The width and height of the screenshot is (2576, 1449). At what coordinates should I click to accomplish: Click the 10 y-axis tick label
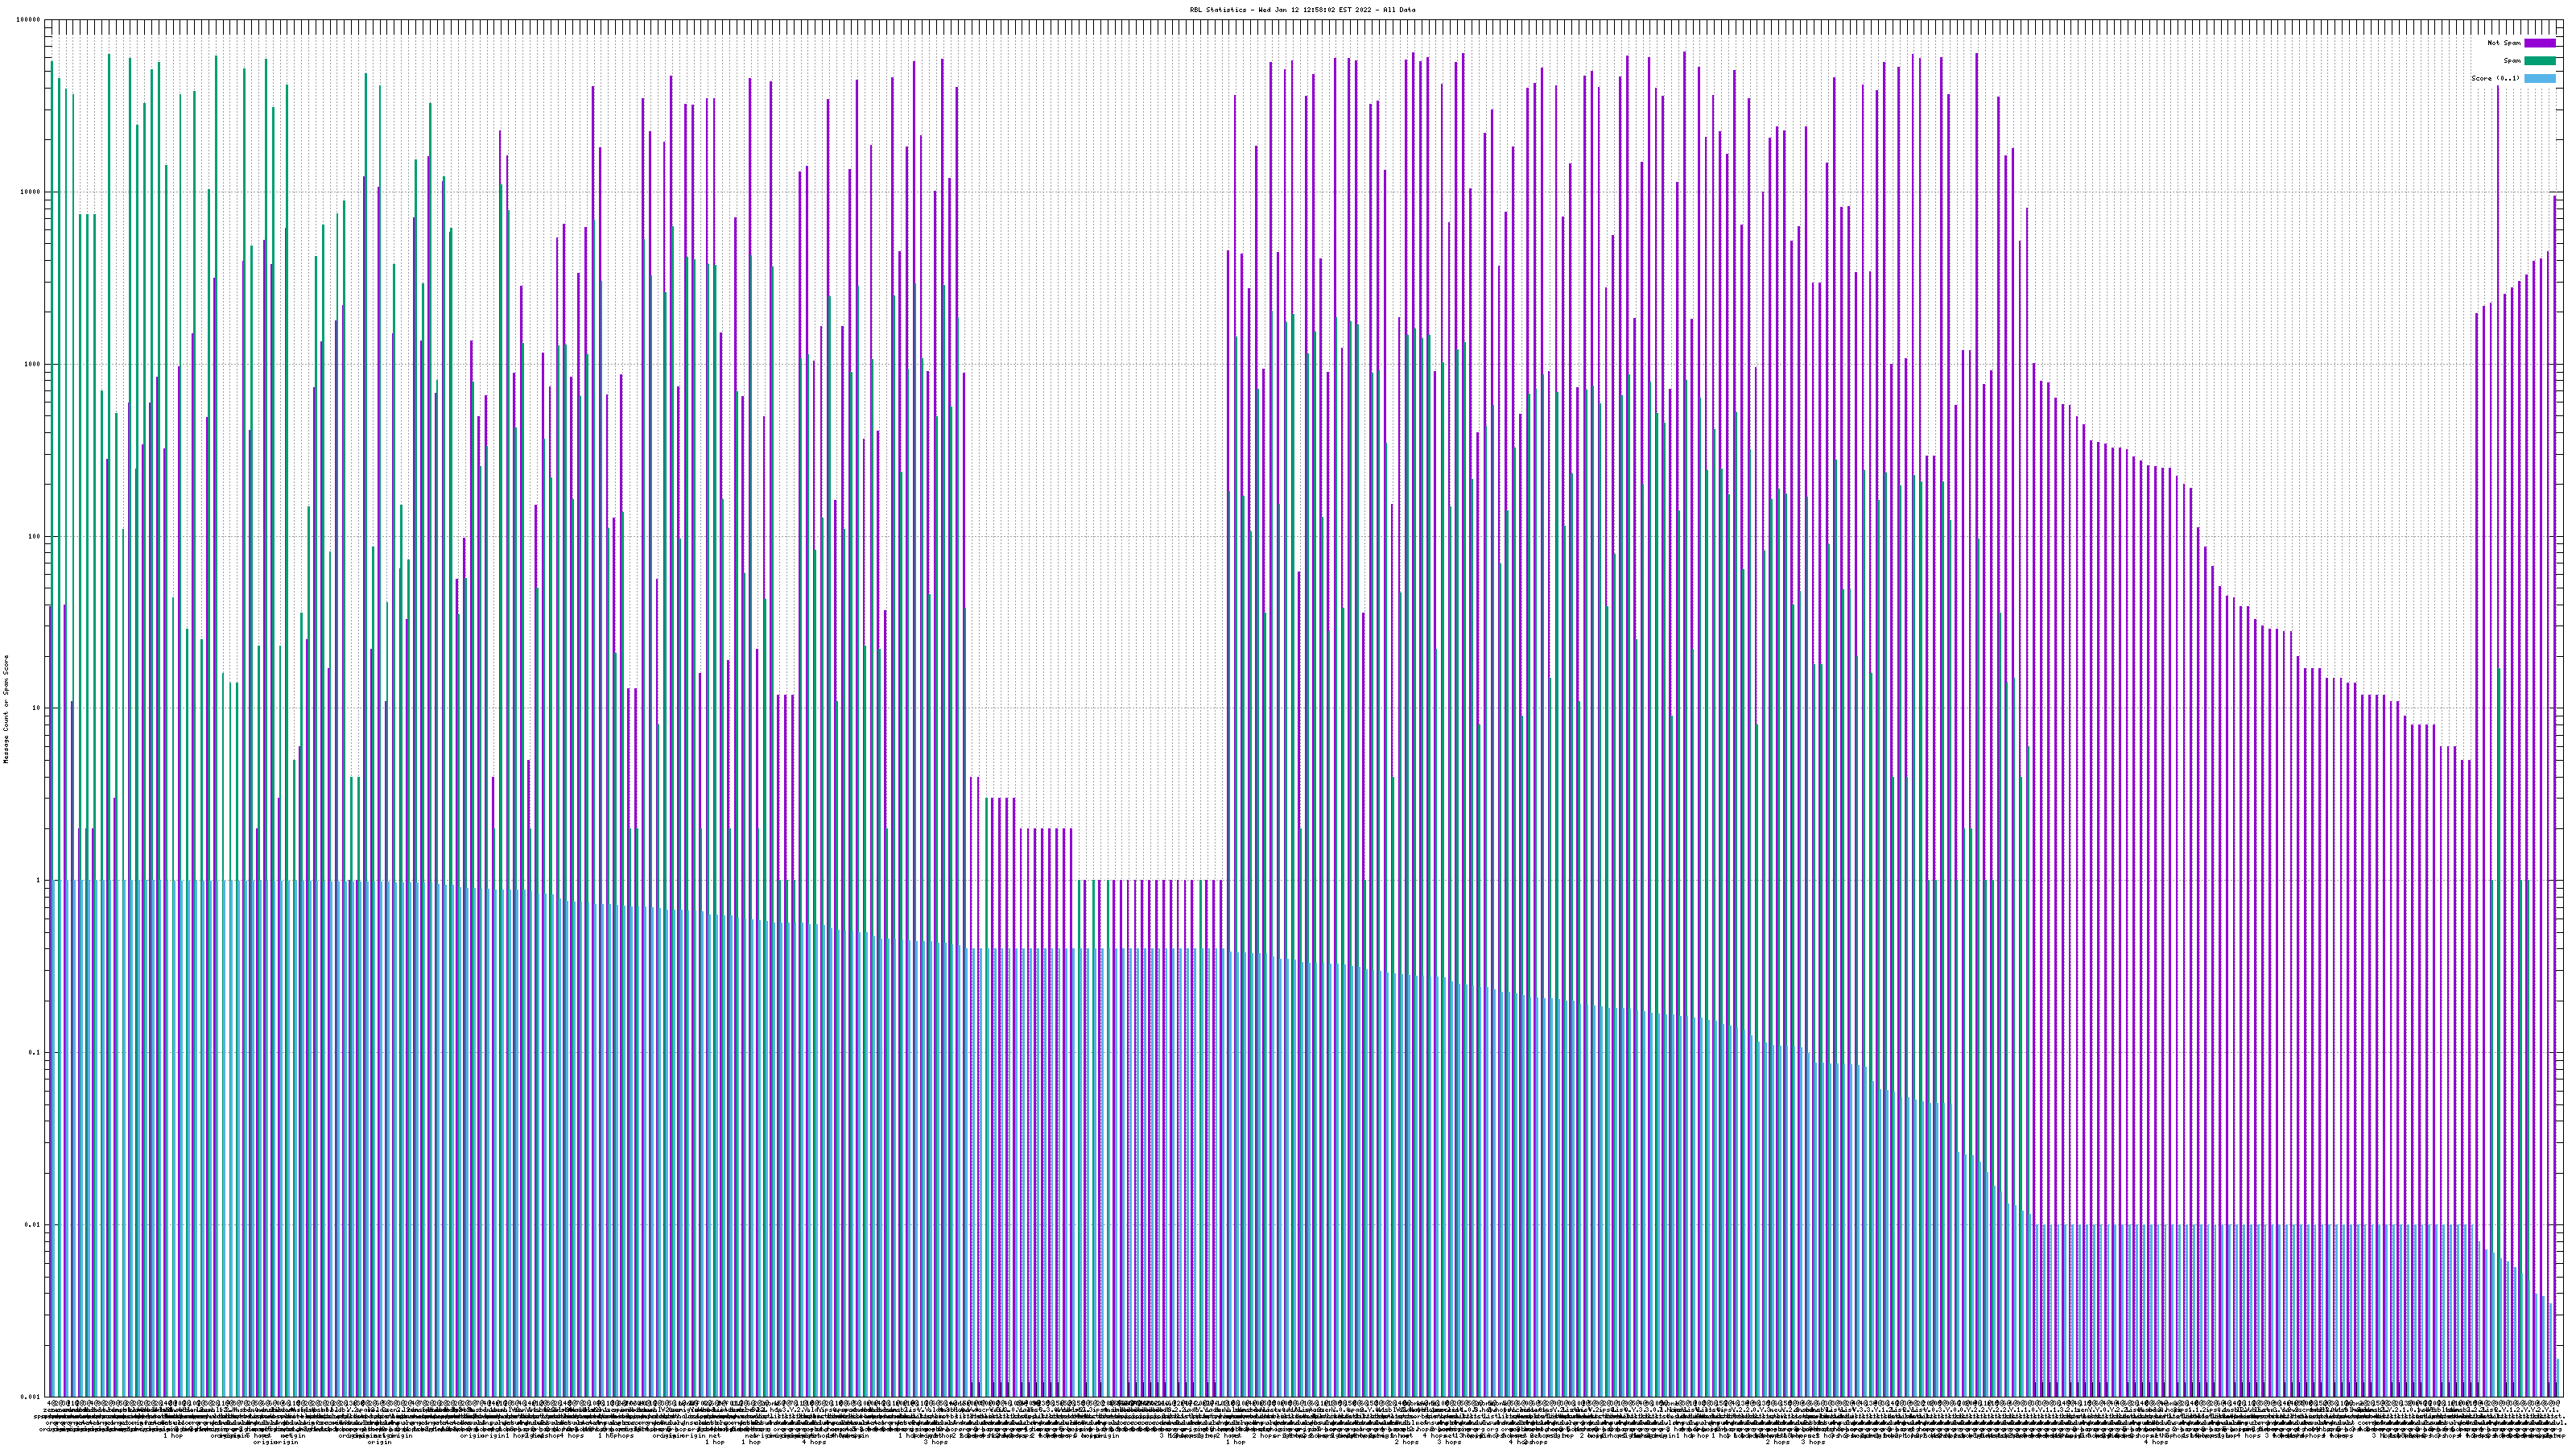click(x=36, y=708)
